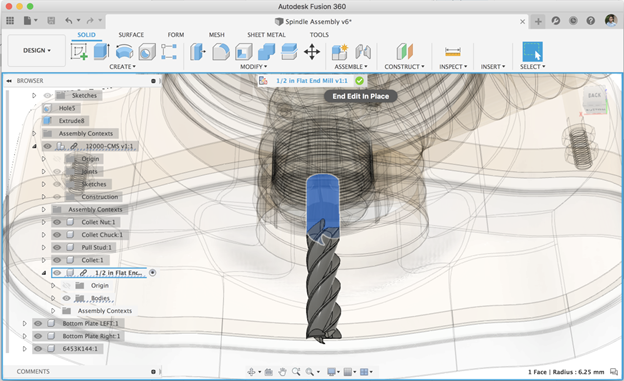Collapse the BROWSER panel arrows

point(9,81)
